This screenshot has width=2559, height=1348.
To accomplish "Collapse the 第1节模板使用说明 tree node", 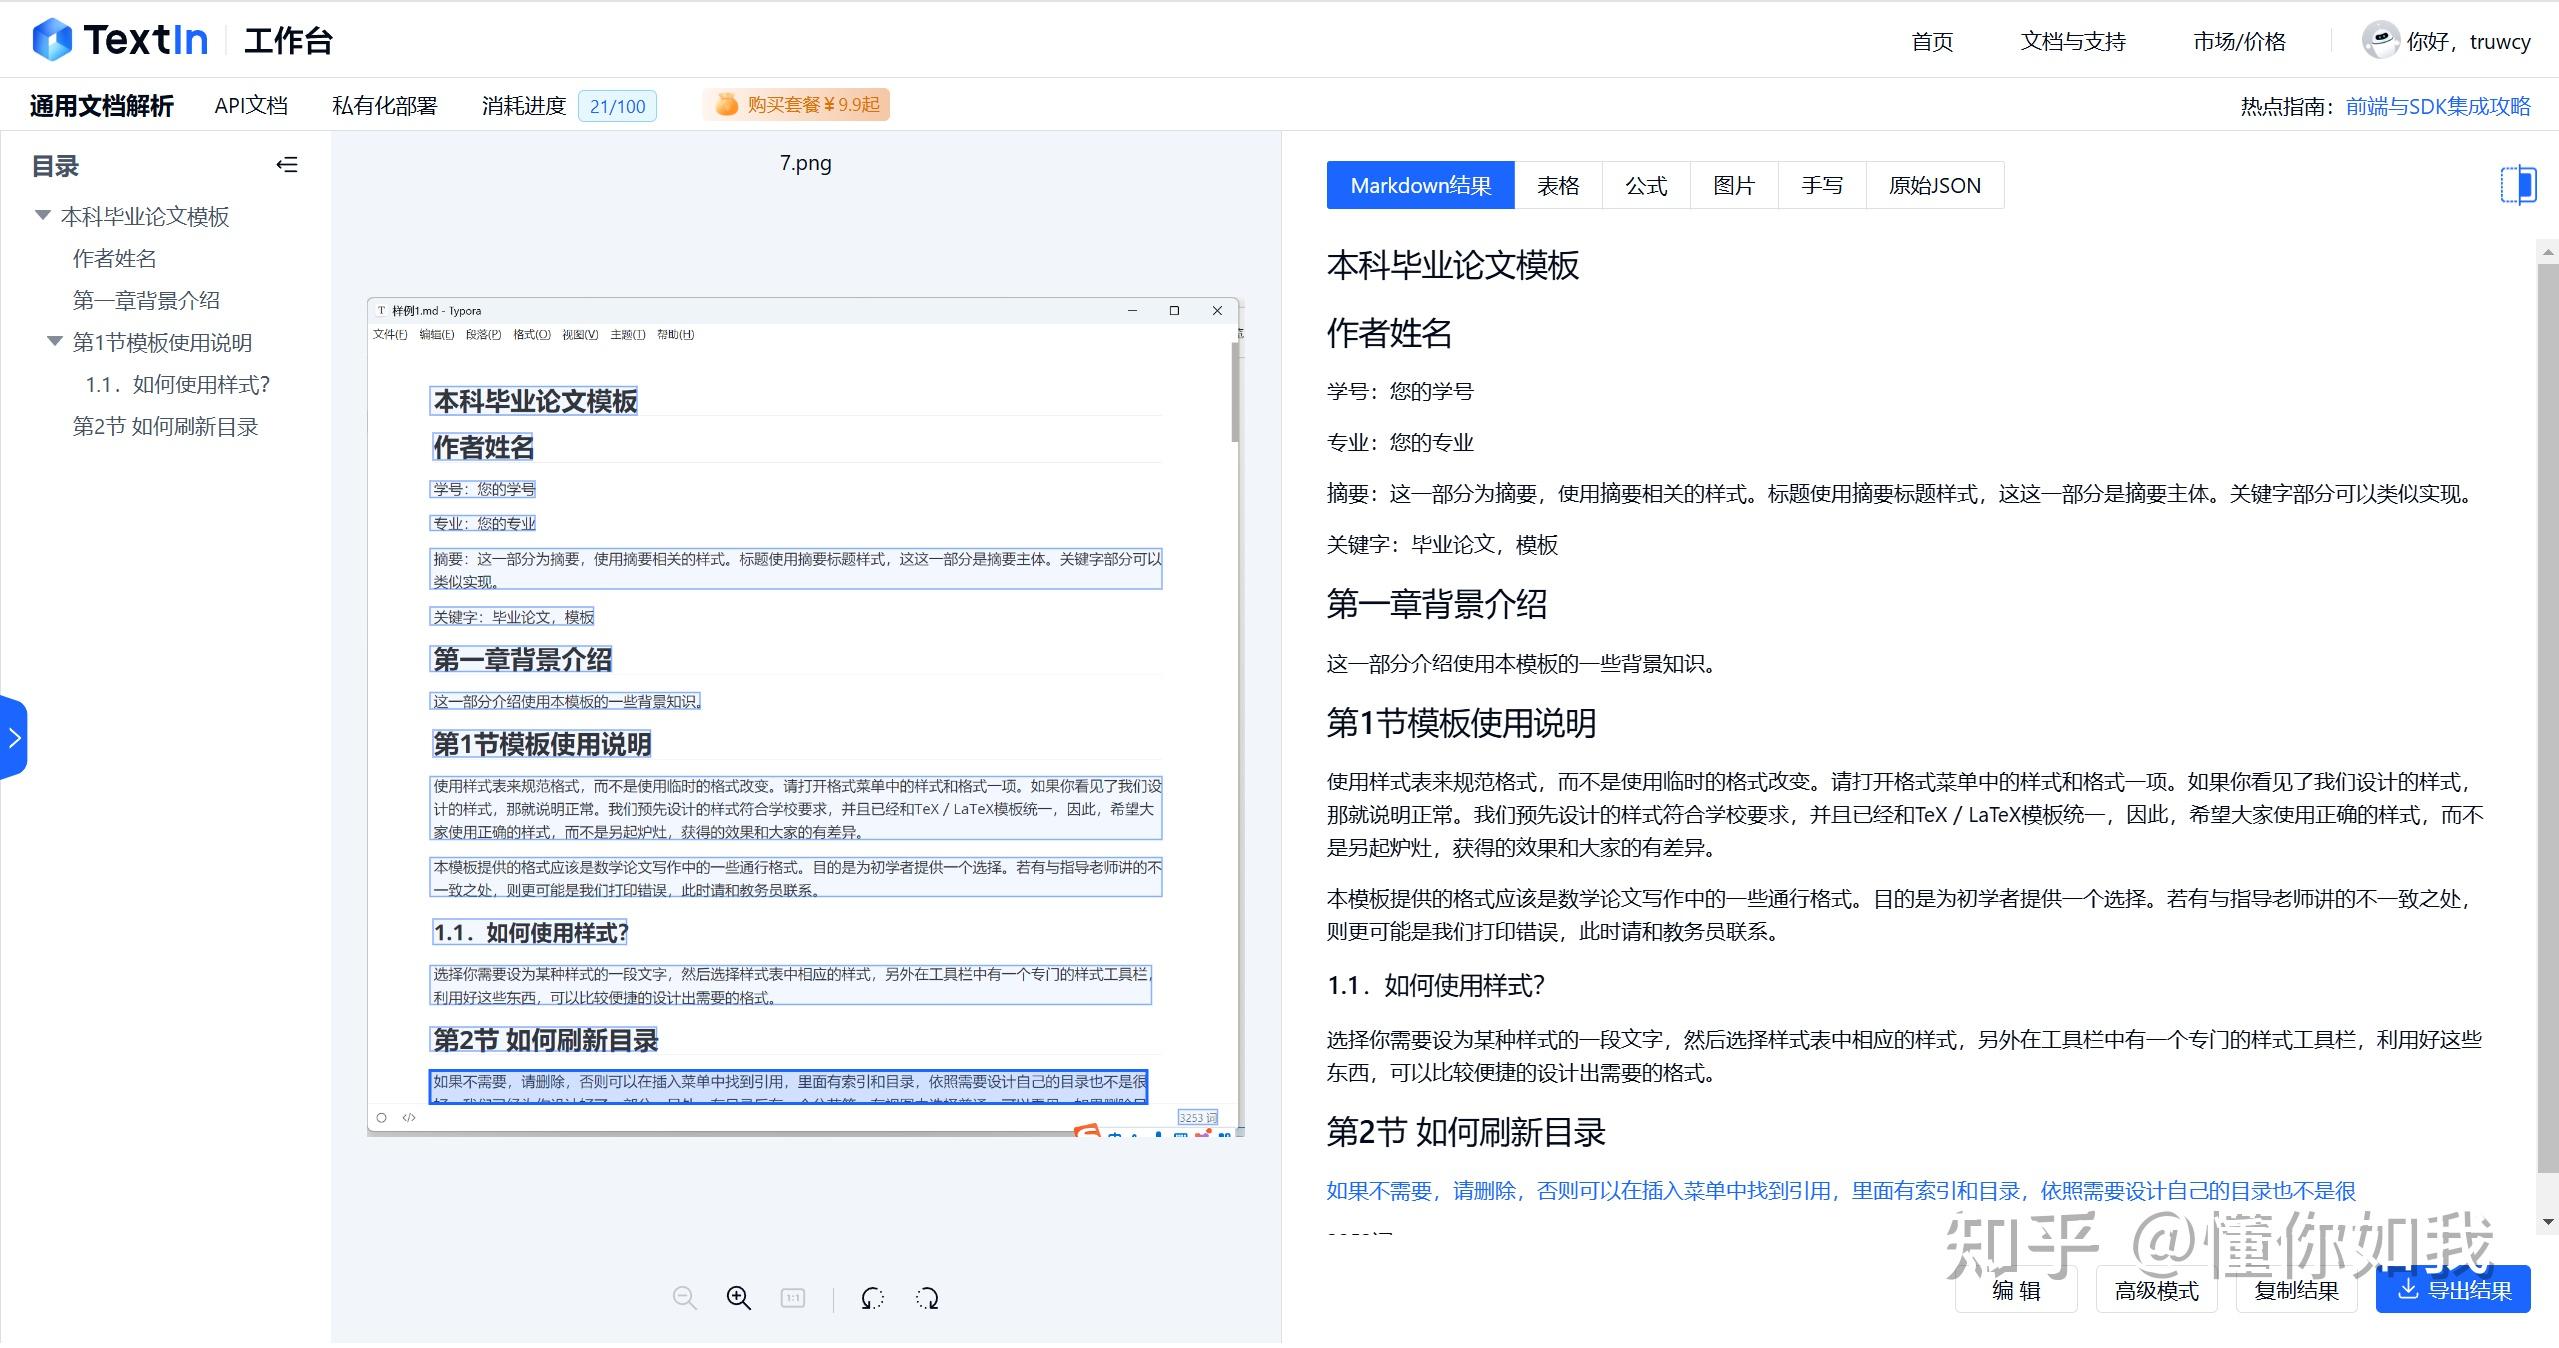I will pyautogui.click(x=55, y=342).
